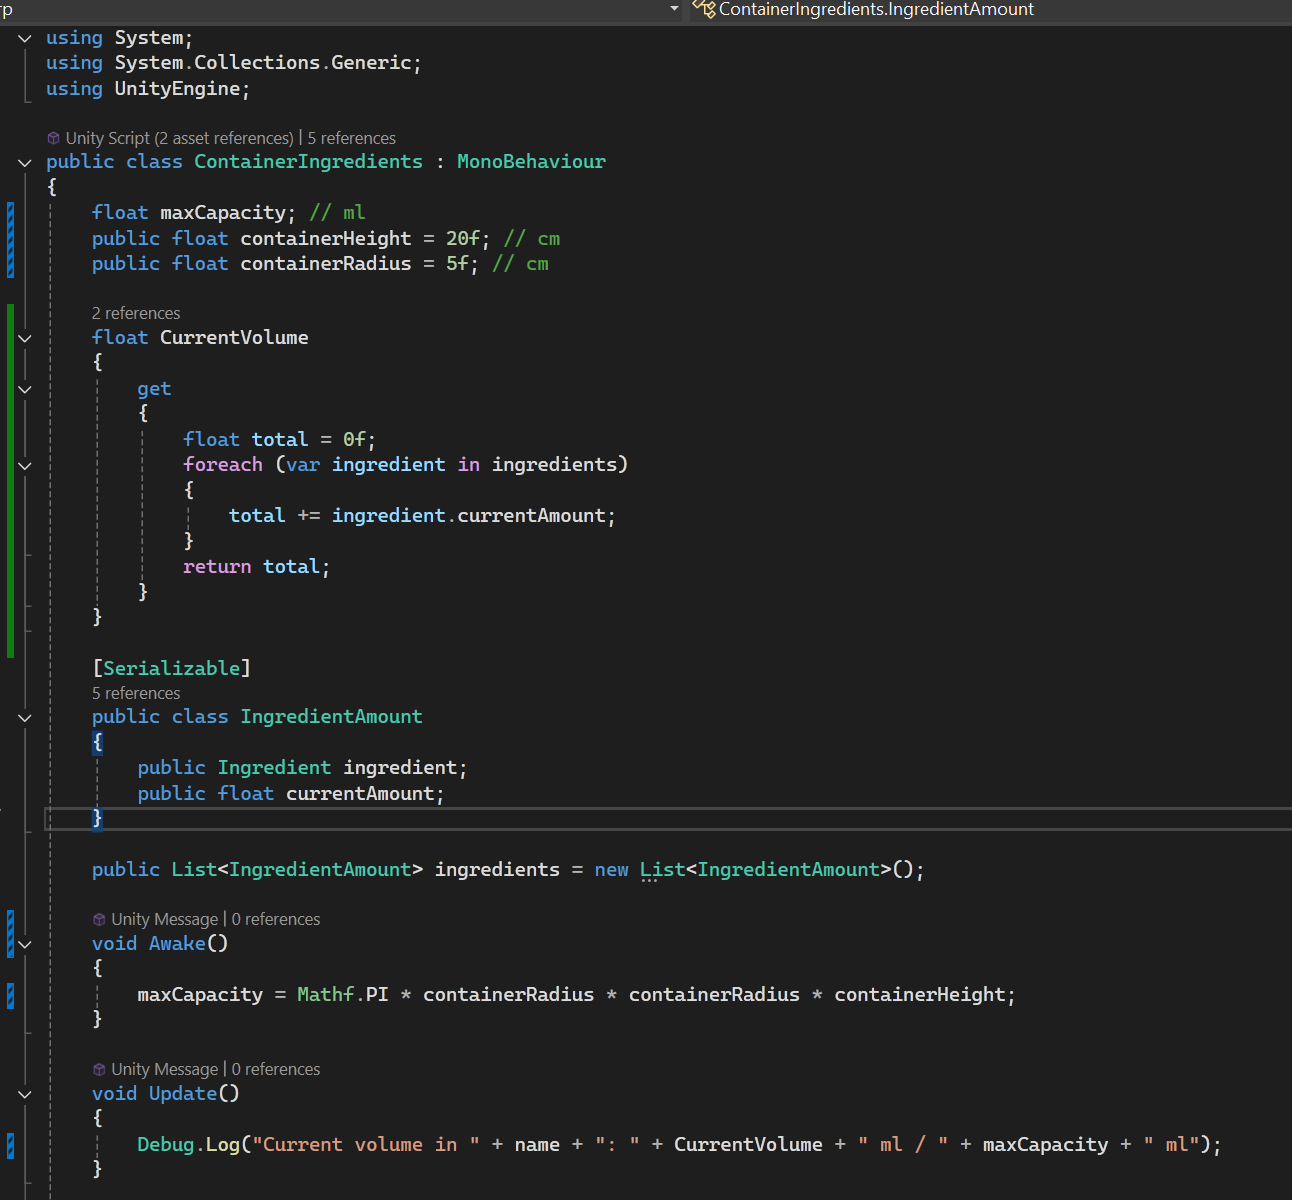
Task: Collapse the using directives block
Action: click(25, 38)
